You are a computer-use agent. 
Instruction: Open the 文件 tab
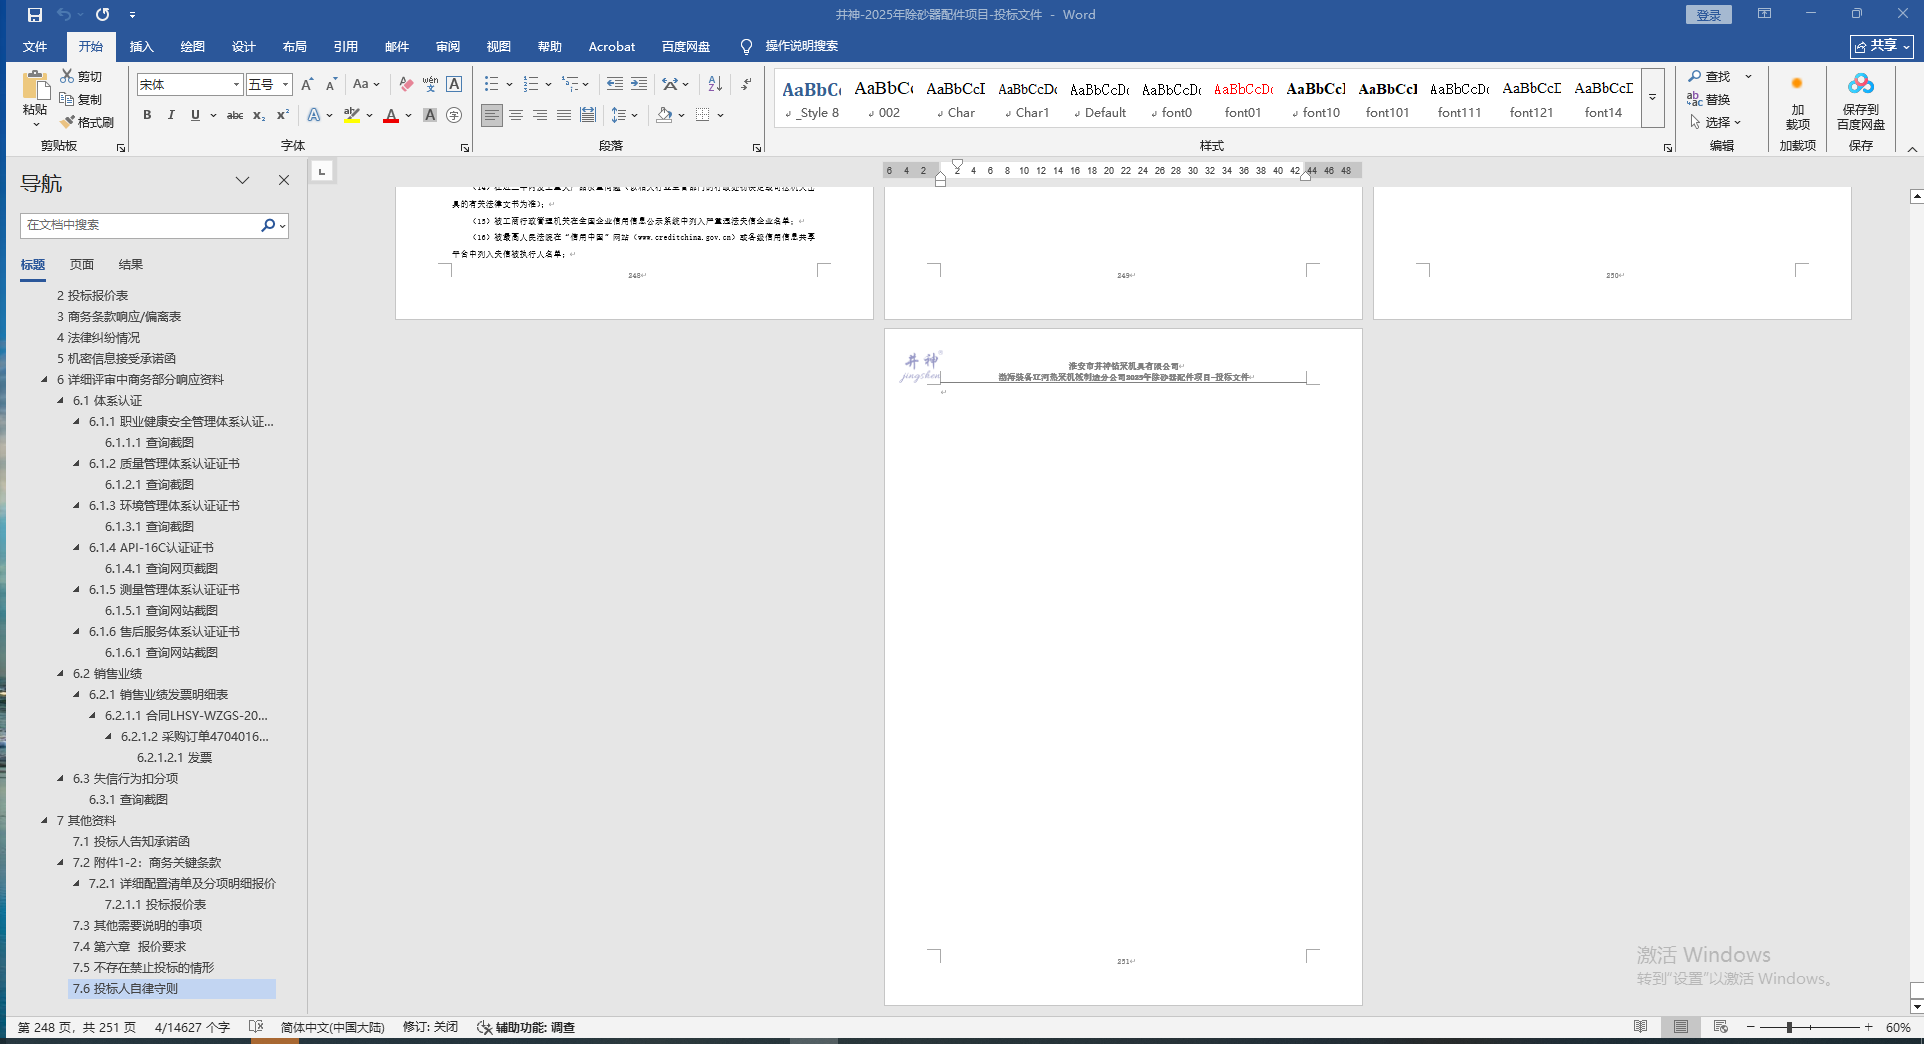(x=35, y=47)
